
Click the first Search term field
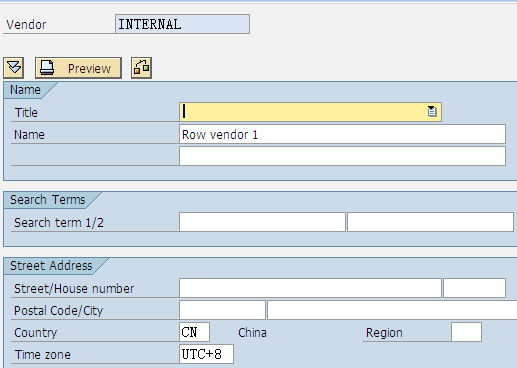(262, 222)
